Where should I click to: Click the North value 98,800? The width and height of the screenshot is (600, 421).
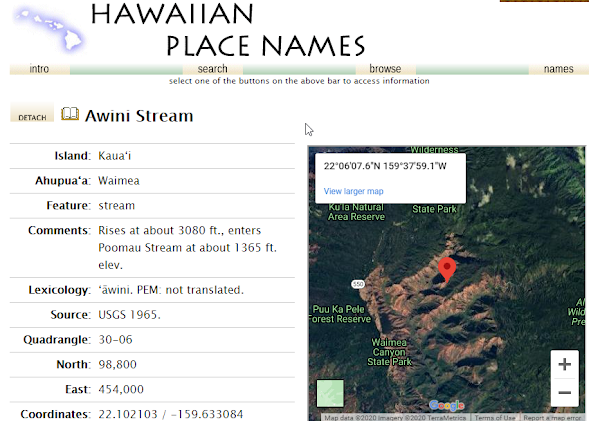(117, 364)
